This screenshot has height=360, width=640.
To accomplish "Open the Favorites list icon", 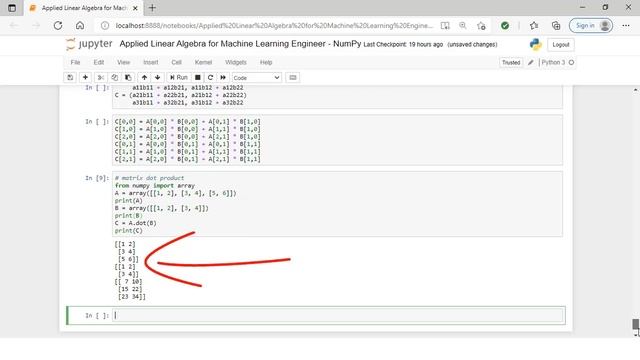I will pyautogui.click(x=534, y=26).
